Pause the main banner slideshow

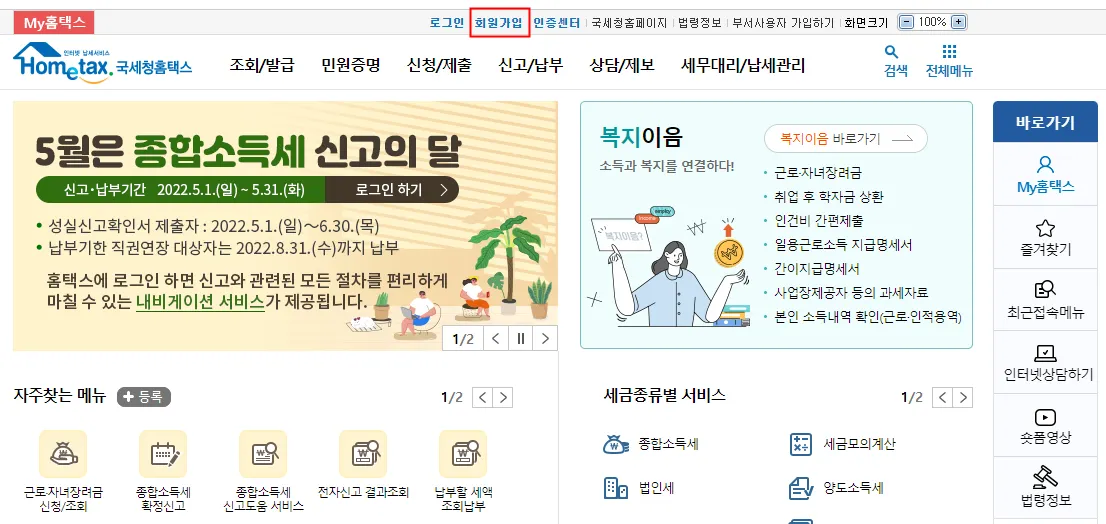pyautogui.click(x=521, y=339)
